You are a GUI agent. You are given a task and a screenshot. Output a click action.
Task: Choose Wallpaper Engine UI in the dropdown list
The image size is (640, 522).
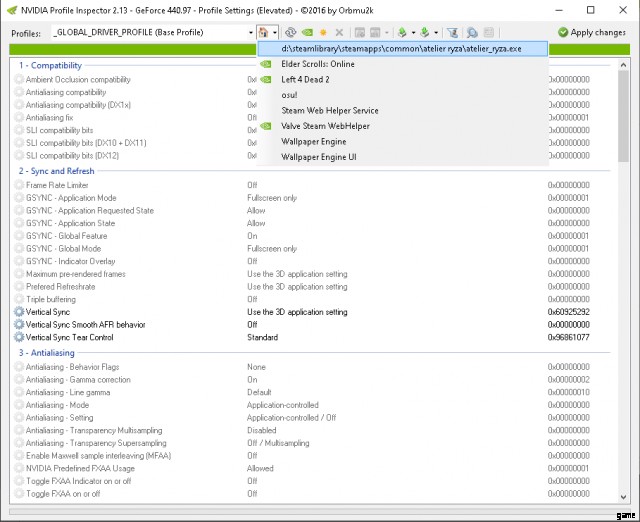coord(318,157)
